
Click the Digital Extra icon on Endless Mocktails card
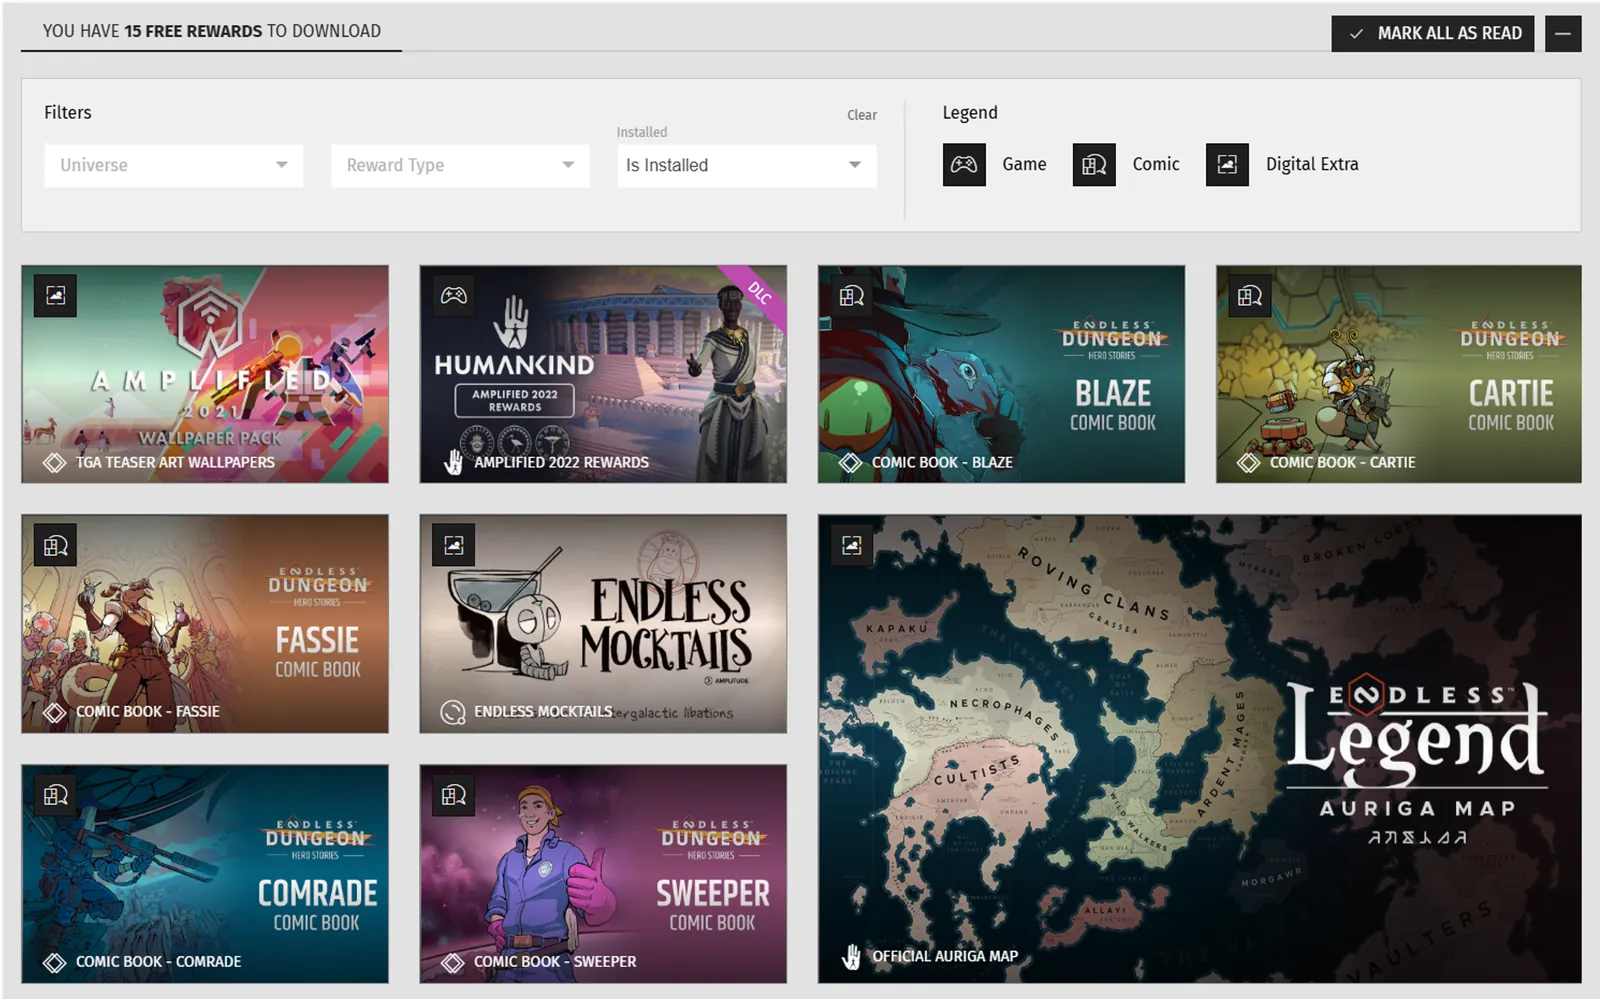(454, 546)
